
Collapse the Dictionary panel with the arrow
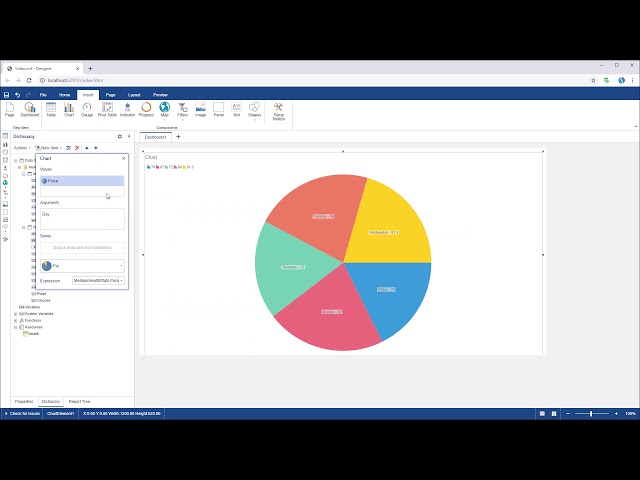coord(129,136)
